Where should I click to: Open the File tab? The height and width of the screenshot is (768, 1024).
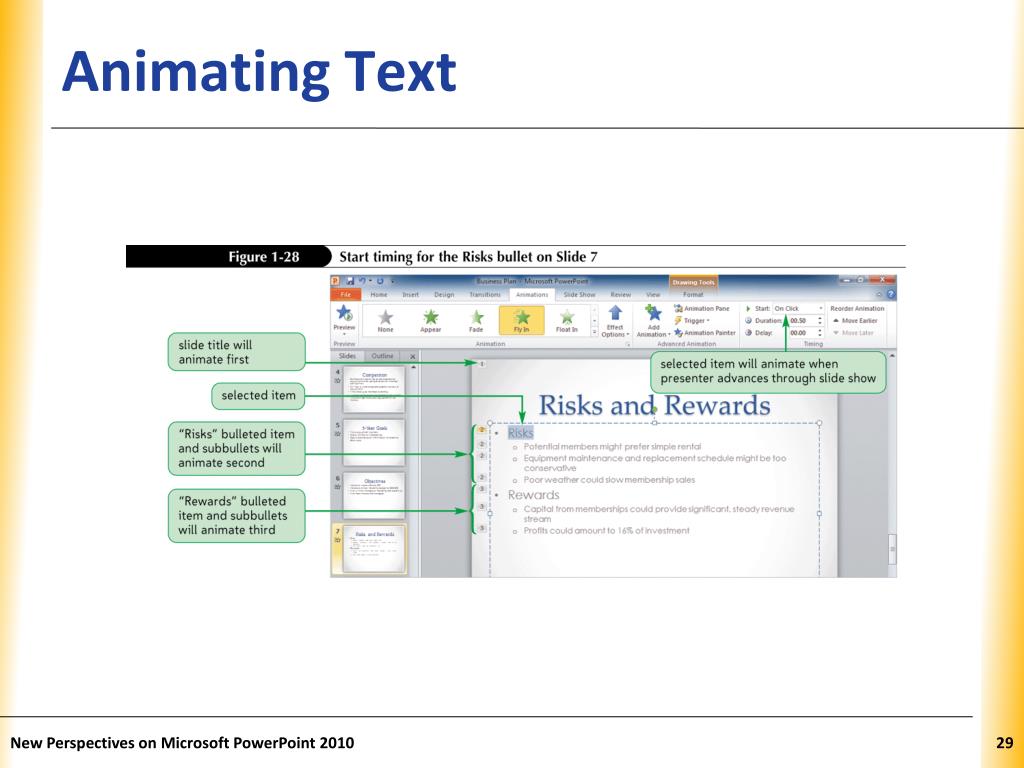coord(346,295)
